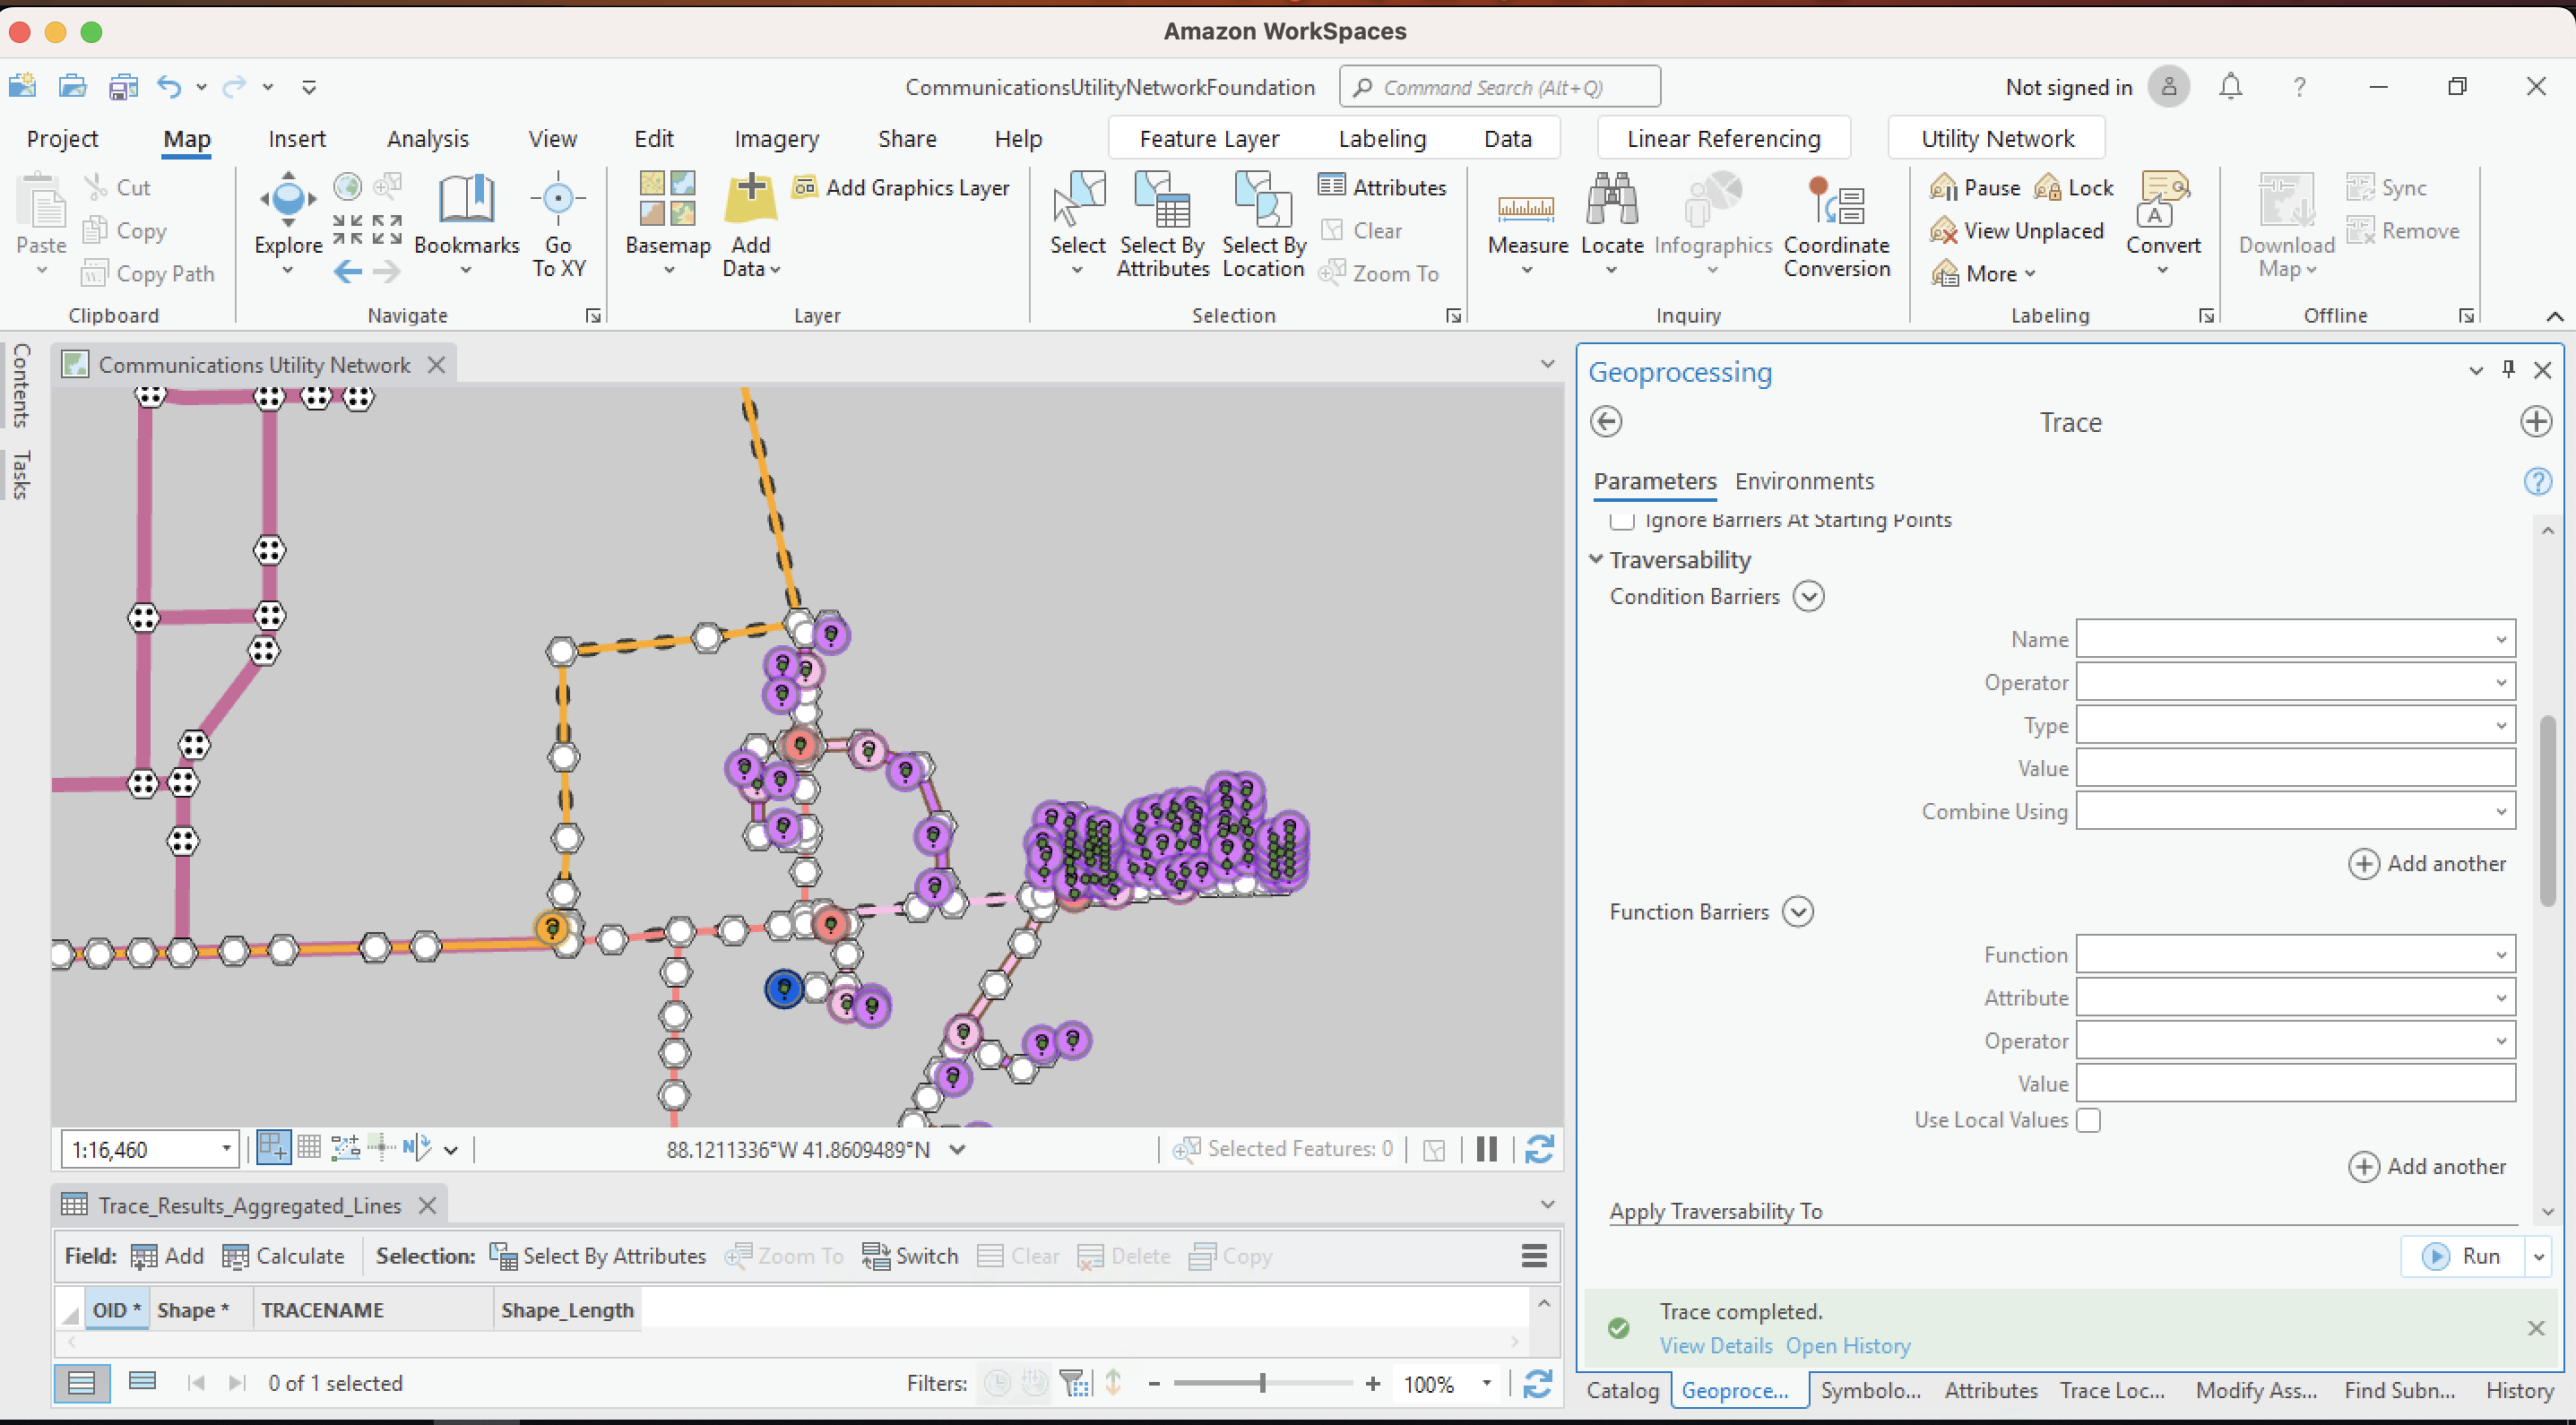Viewport: 2576px width, 1425px height.
Task: Open notifications bell
Action: pos(2230,87)
